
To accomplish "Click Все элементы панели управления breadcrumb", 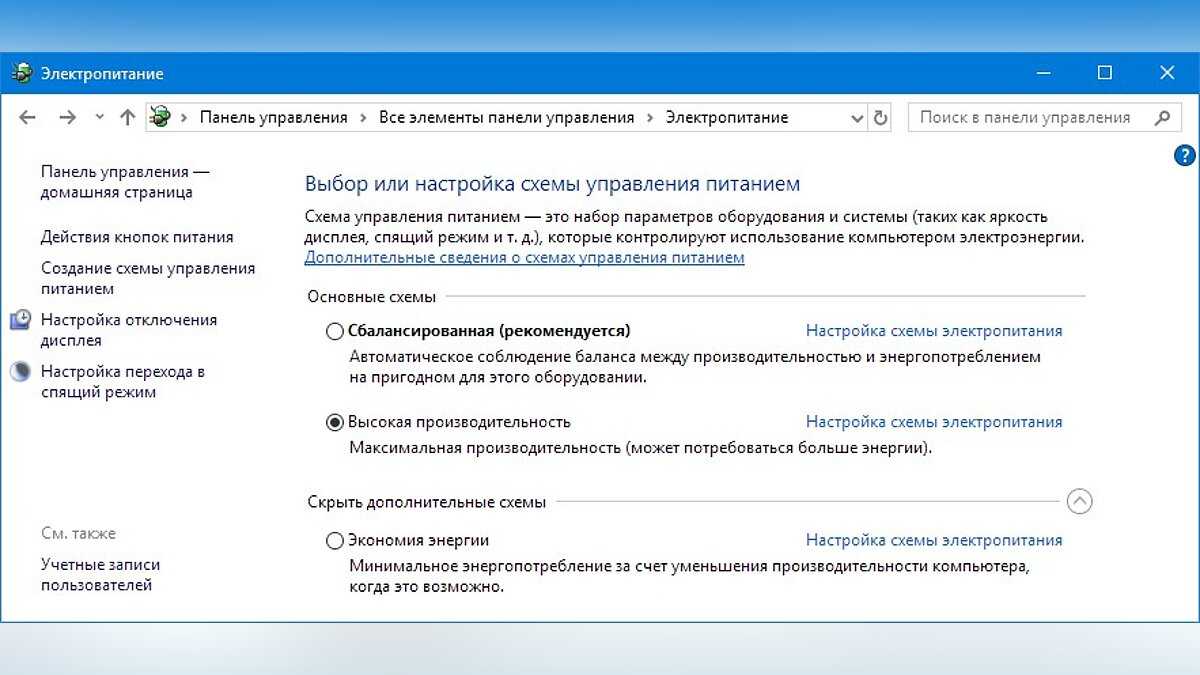I will pos(506,117).
